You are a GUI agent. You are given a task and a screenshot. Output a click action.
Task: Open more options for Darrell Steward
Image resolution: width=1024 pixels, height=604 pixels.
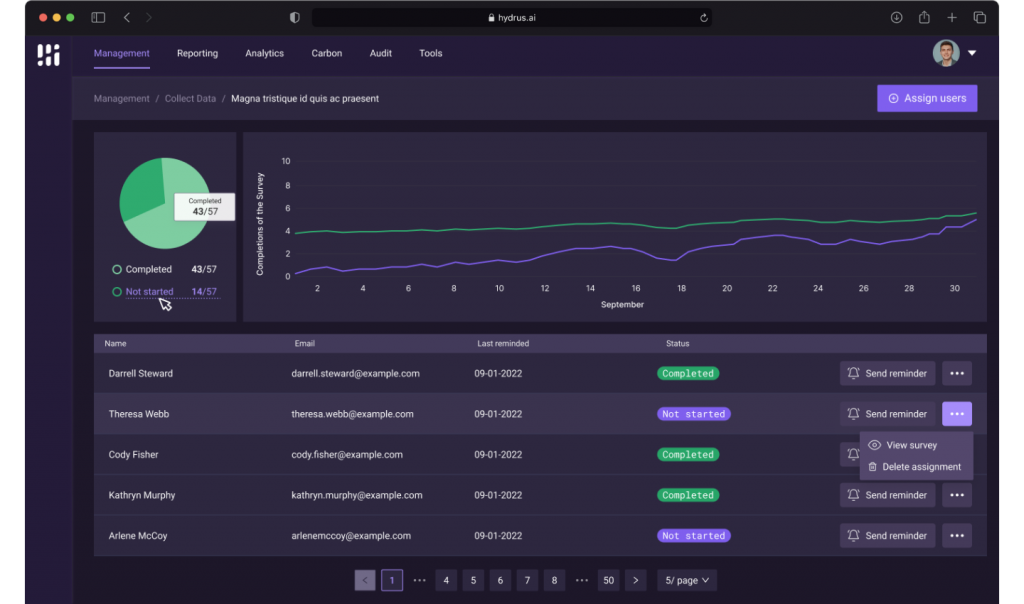[x=957, y=374]
